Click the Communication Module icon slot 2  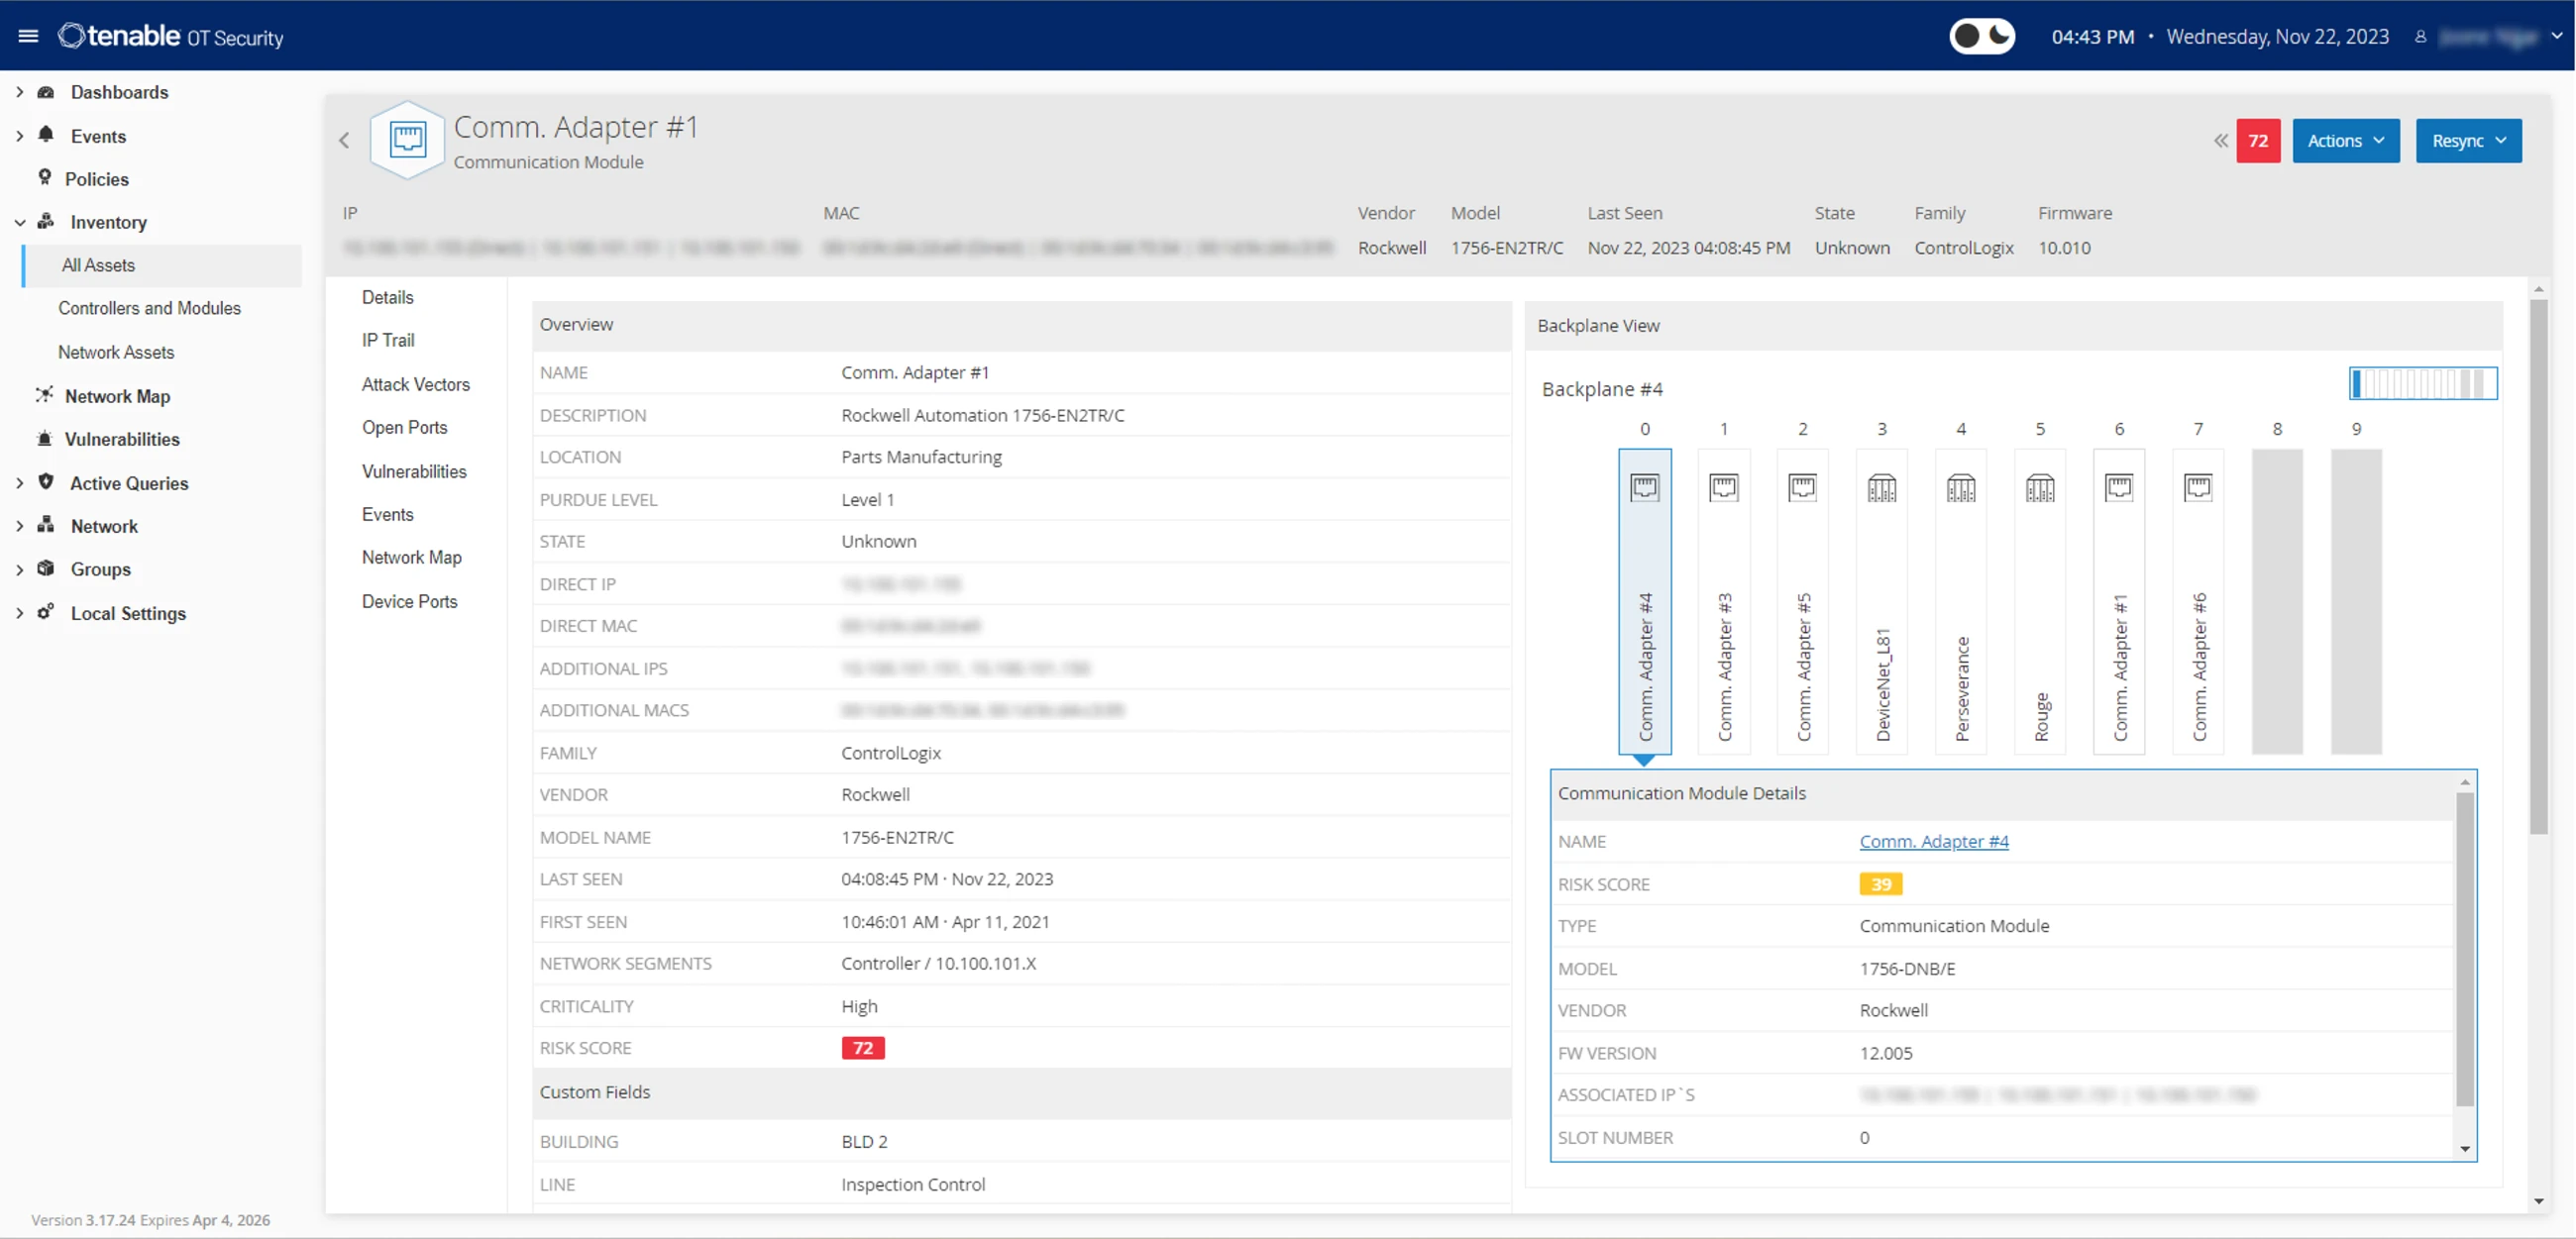coord(1802,484)
